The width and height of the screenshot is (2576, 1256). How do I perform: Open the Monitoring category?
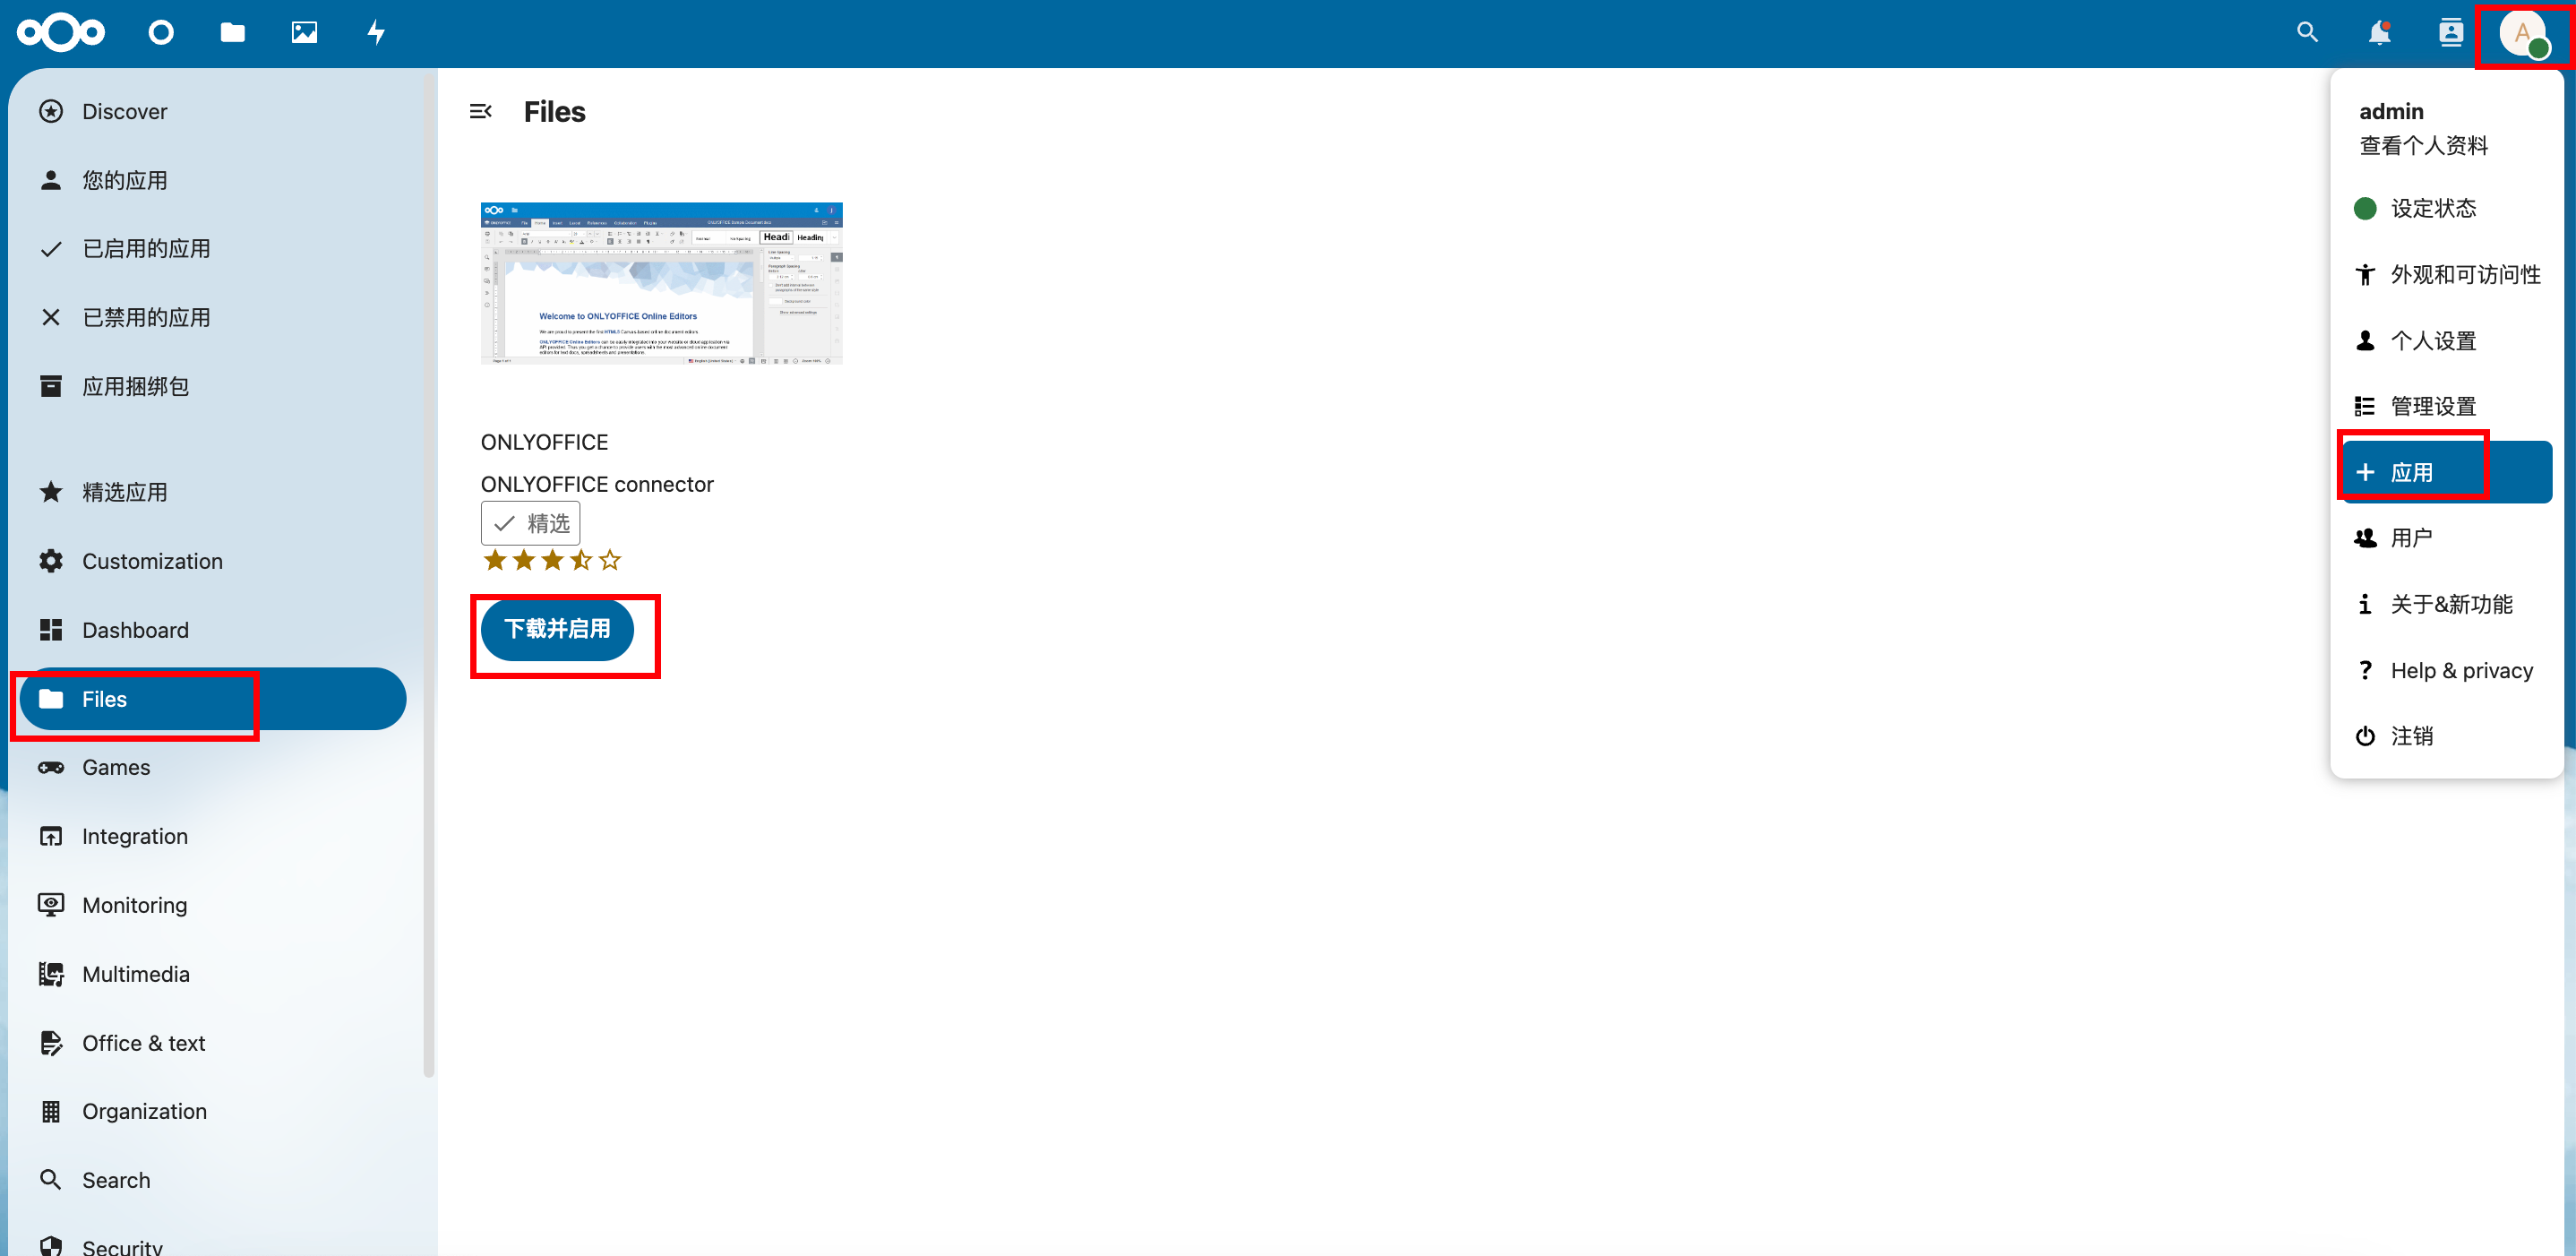[x=212, y=905]
